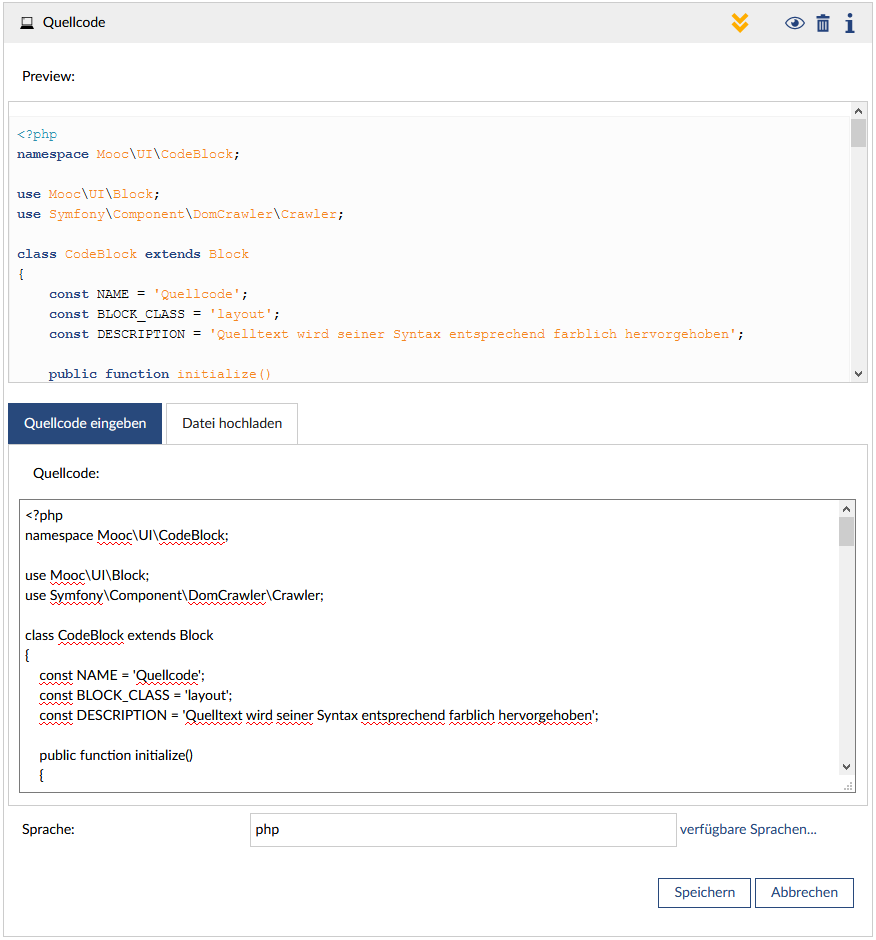
Task: Delete the block using trash icon
Action: (822, 23)
